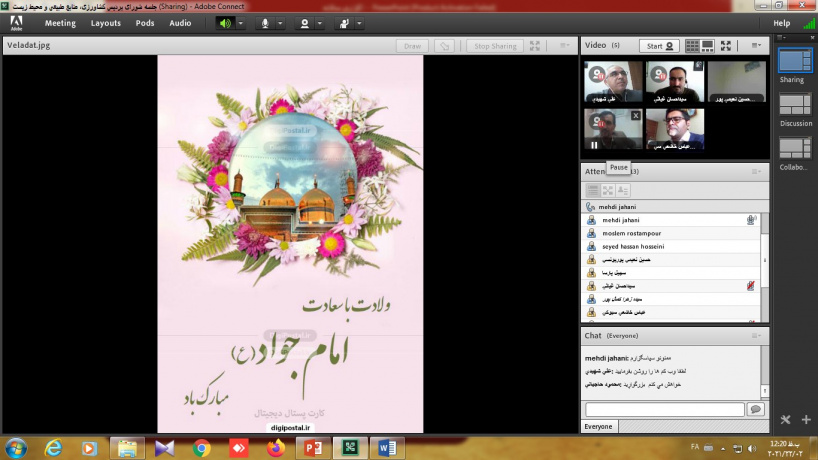Open the Video pod options menu
This screenshot has height=460, width=818.
click(756, 45)
